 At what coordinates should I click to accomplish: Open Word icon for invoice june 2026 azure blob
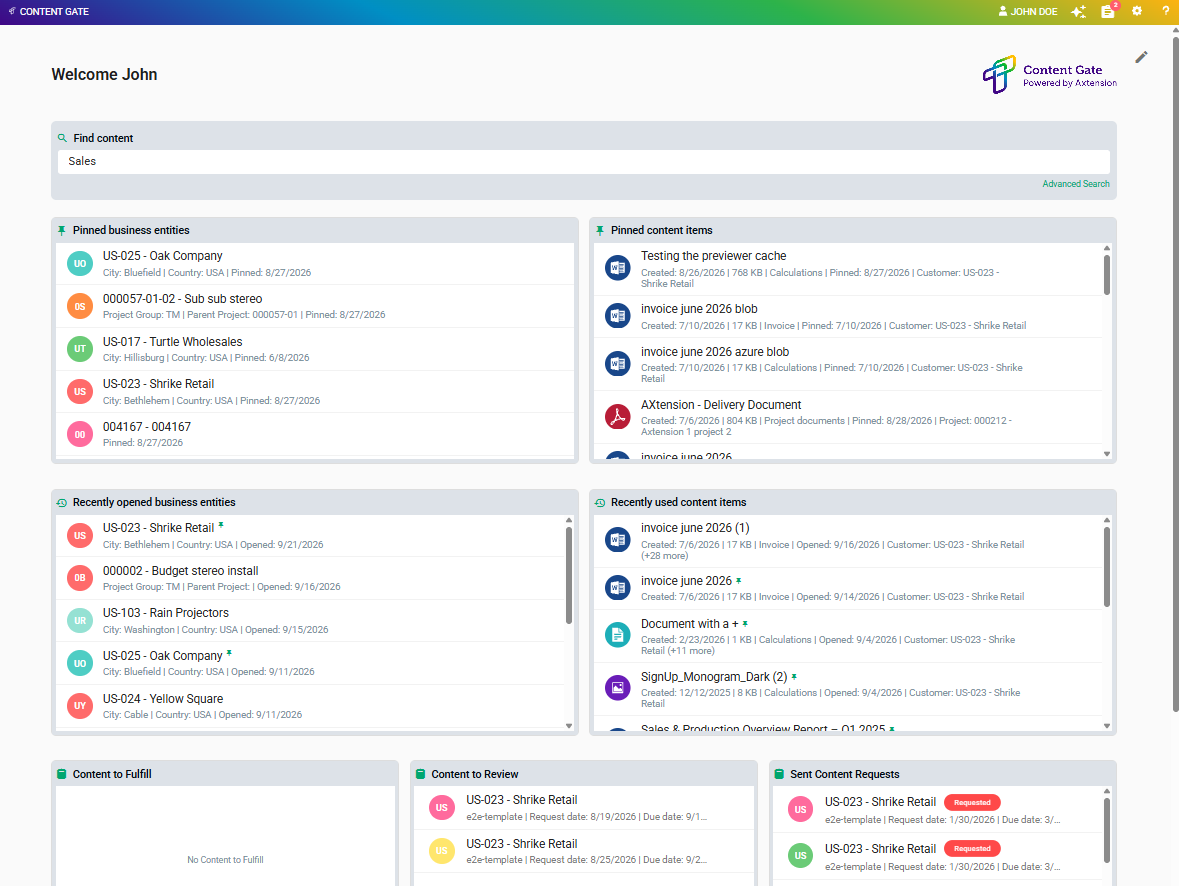click(618, 364)
